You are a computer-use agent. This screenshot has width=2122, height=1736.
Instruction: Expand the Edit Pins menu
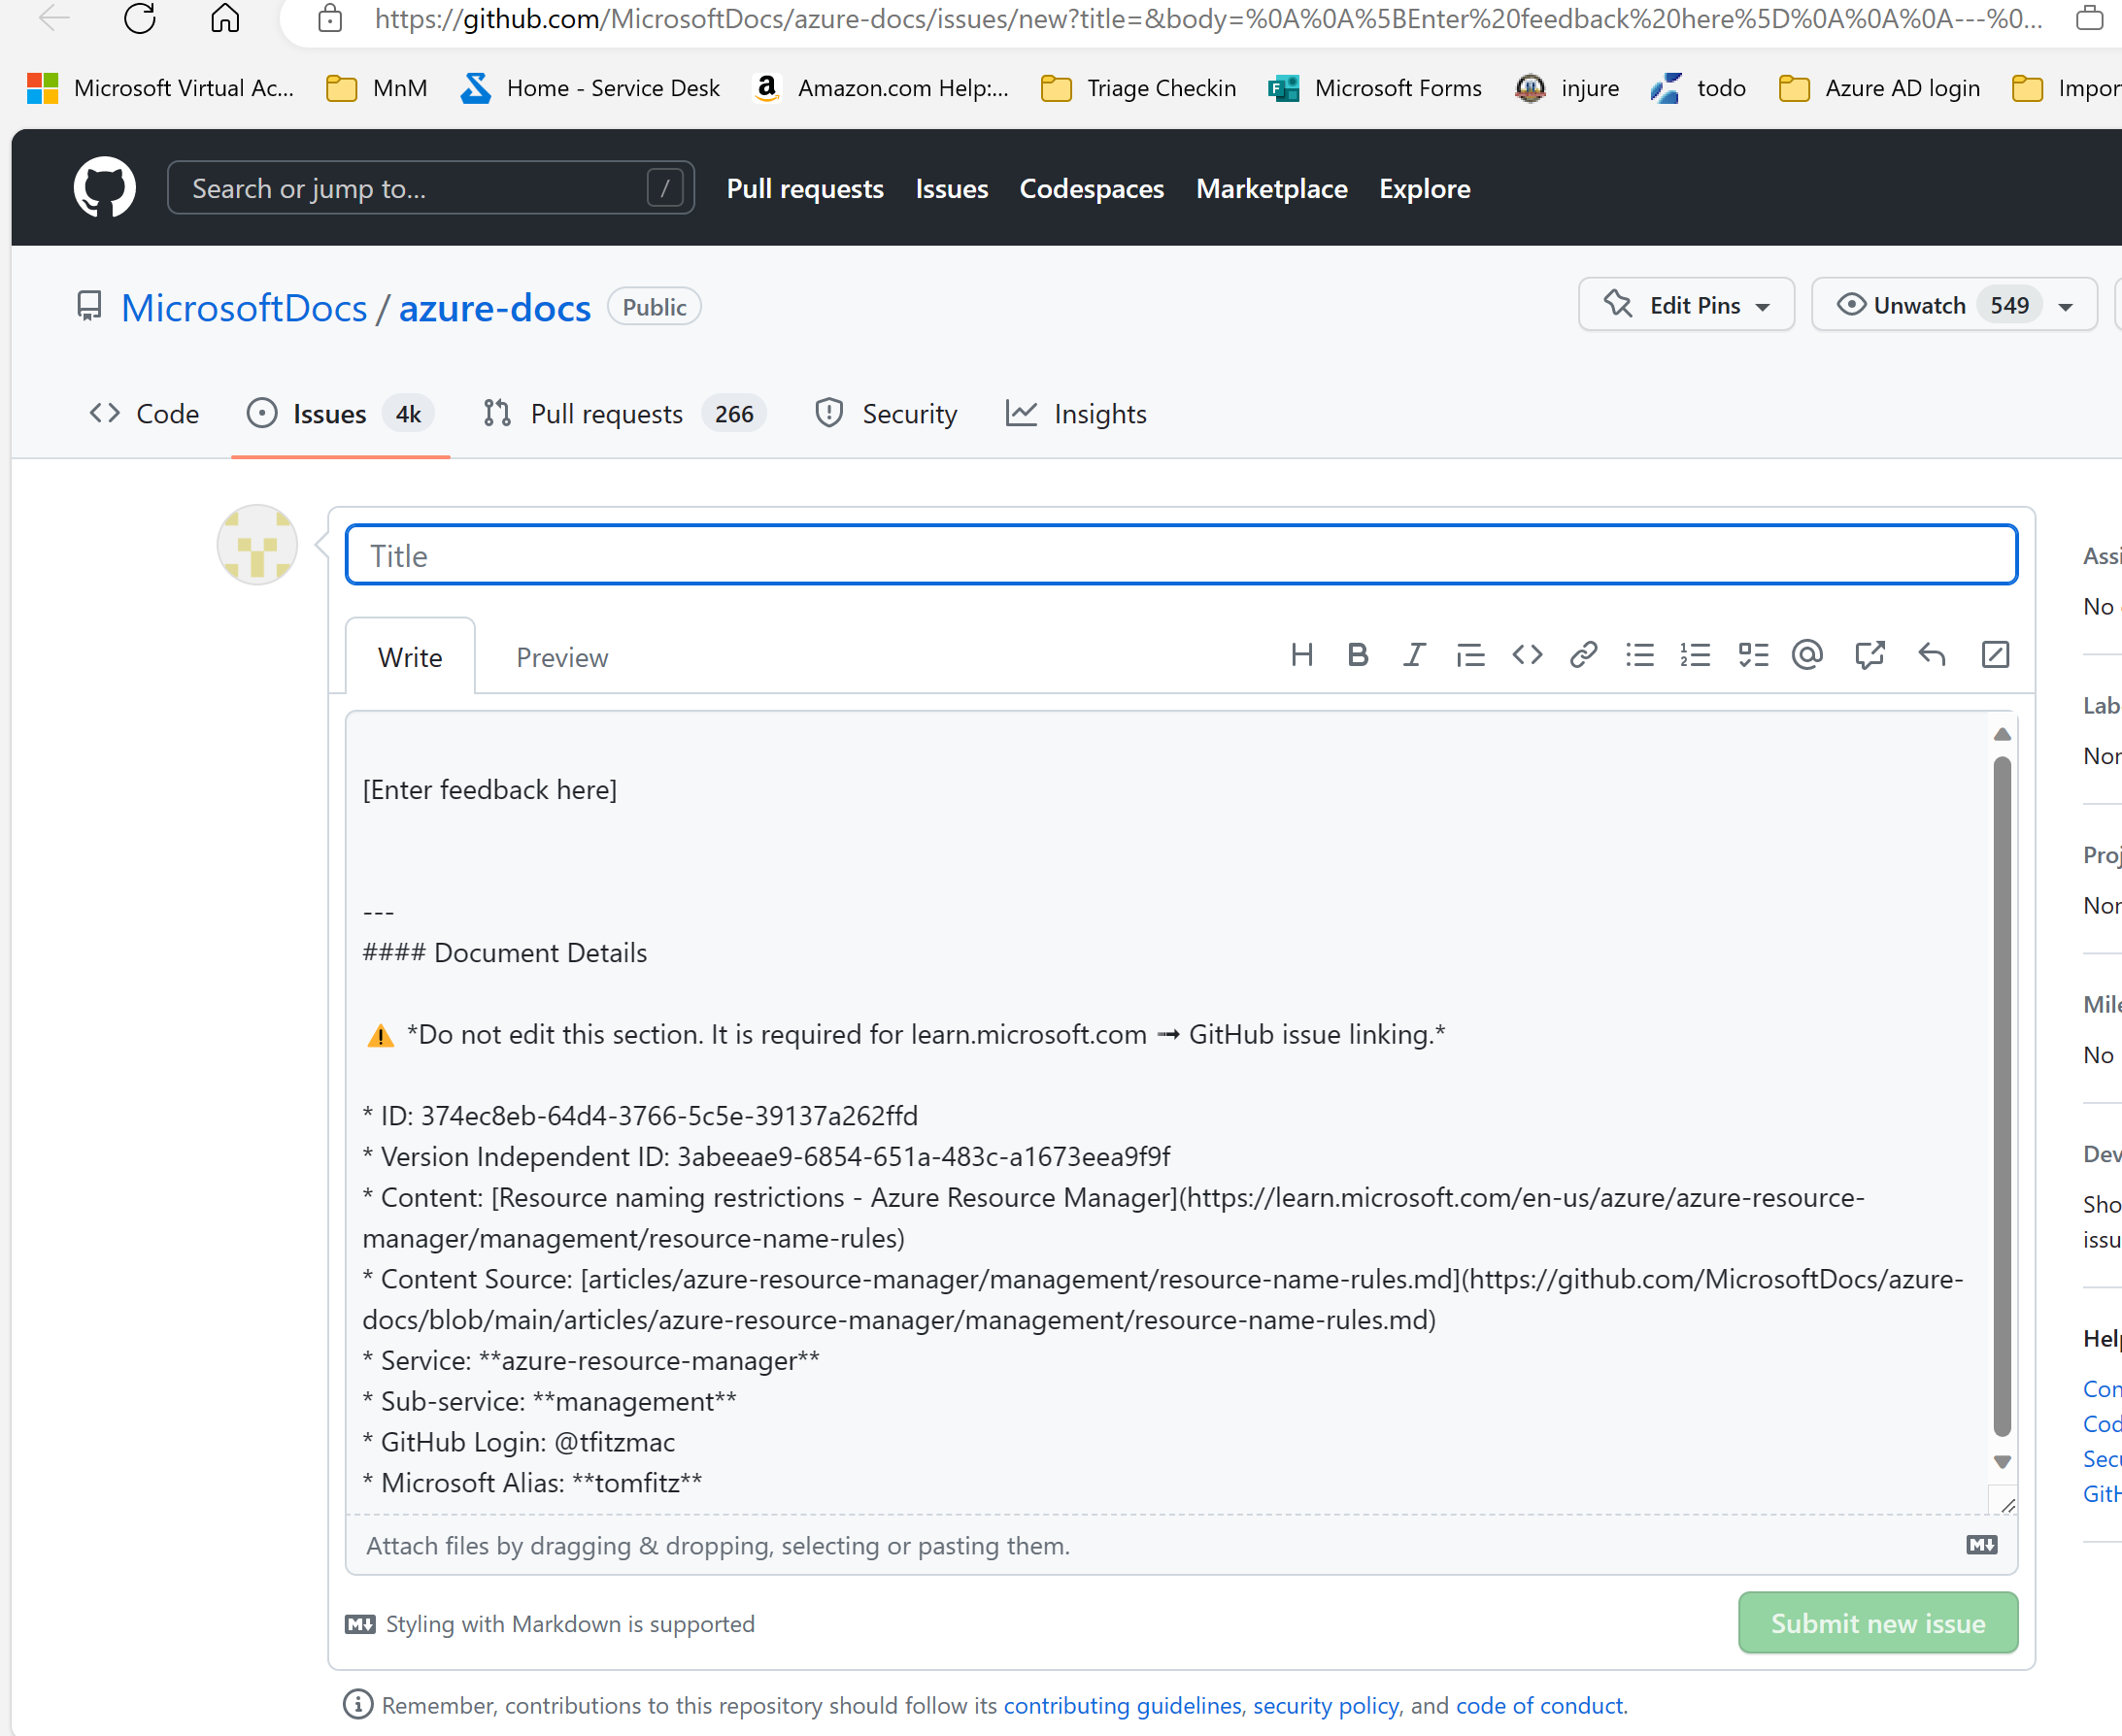tap(1686, 305)
